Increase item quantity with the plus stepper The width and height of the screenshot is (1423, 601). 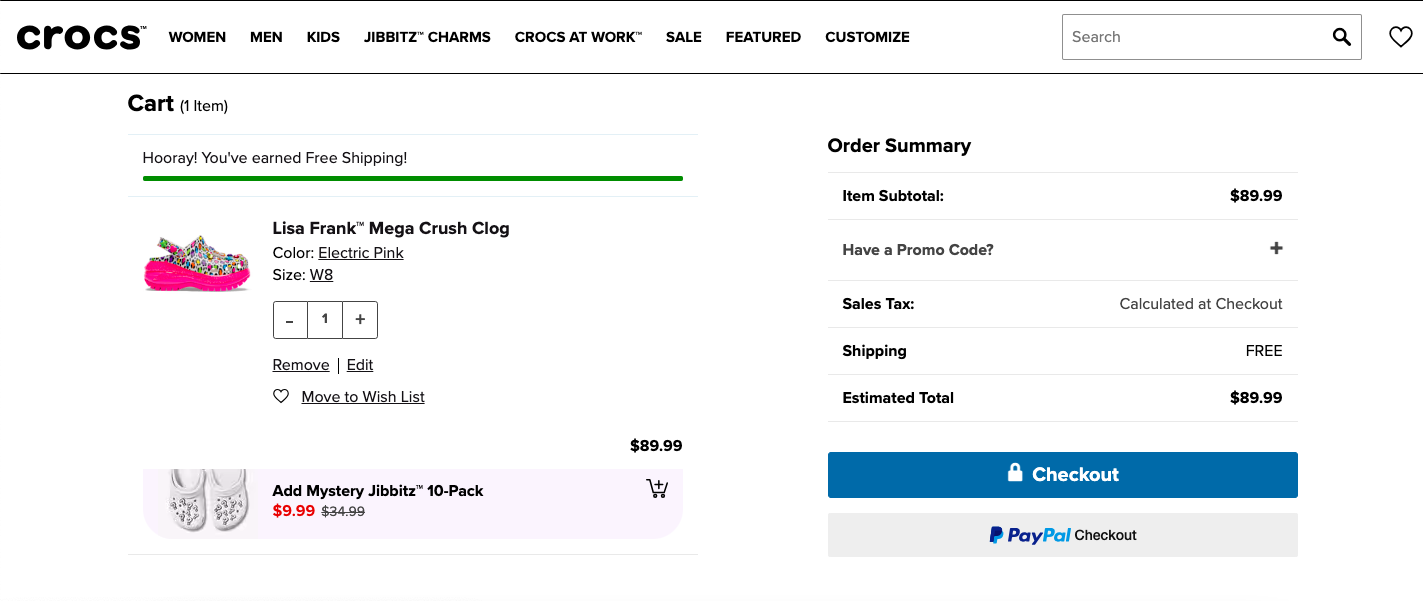coord(359,319)
